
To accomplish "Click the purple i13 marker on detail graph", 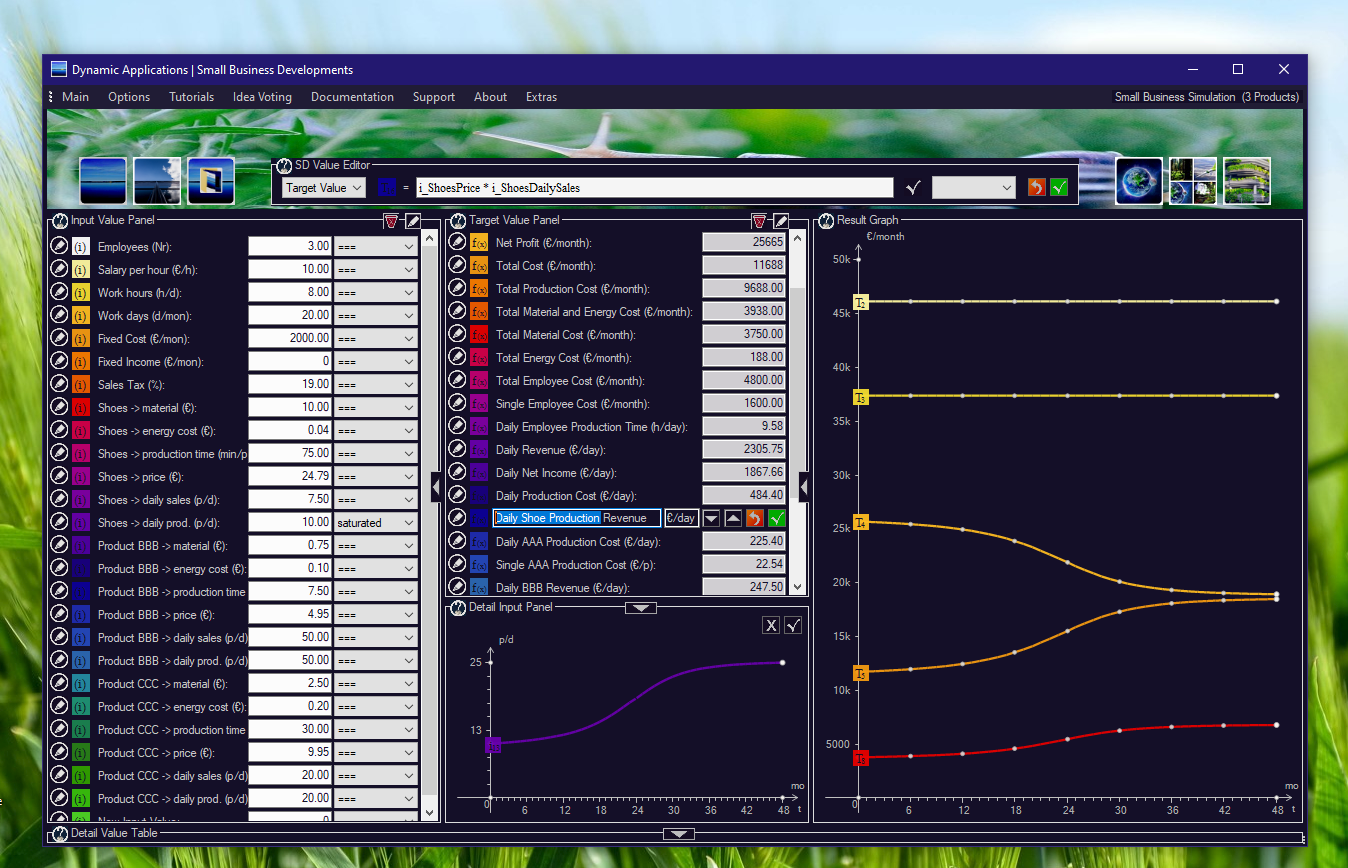I will [493, 744].
